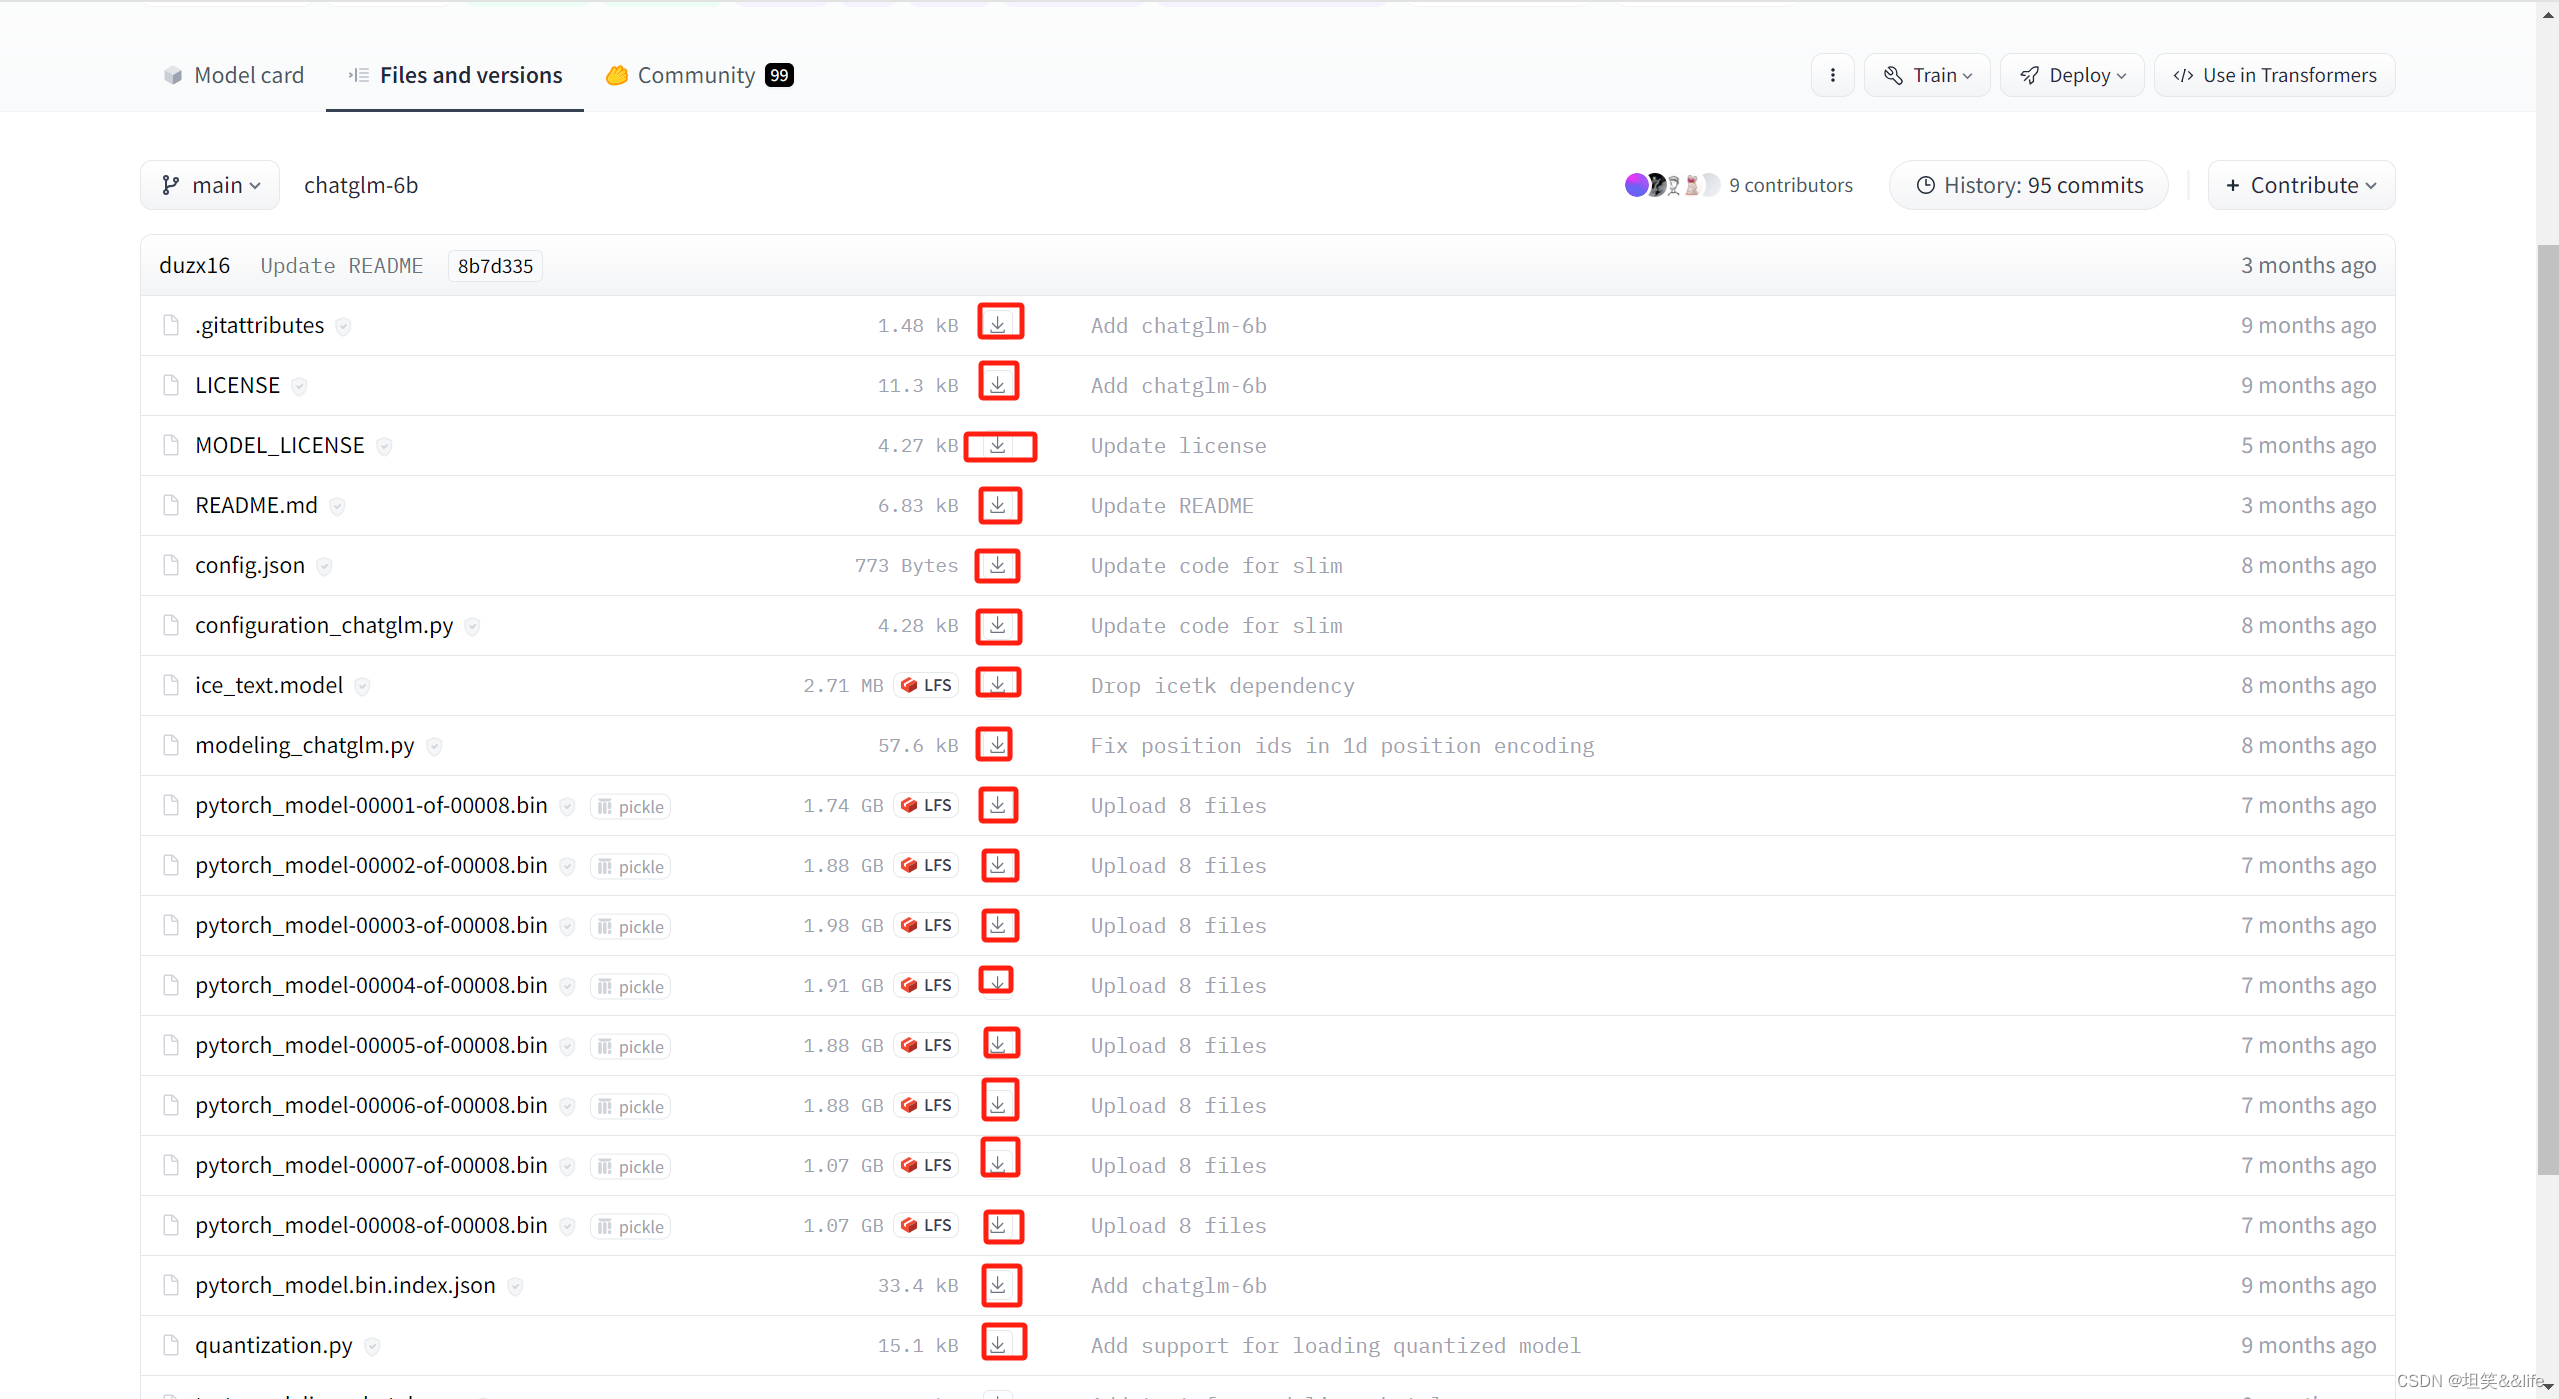Open pytorch_model.bin.index.json file page
Image resolution: width=2559 pixels, height=1399 pixels.
(345, 1285)
